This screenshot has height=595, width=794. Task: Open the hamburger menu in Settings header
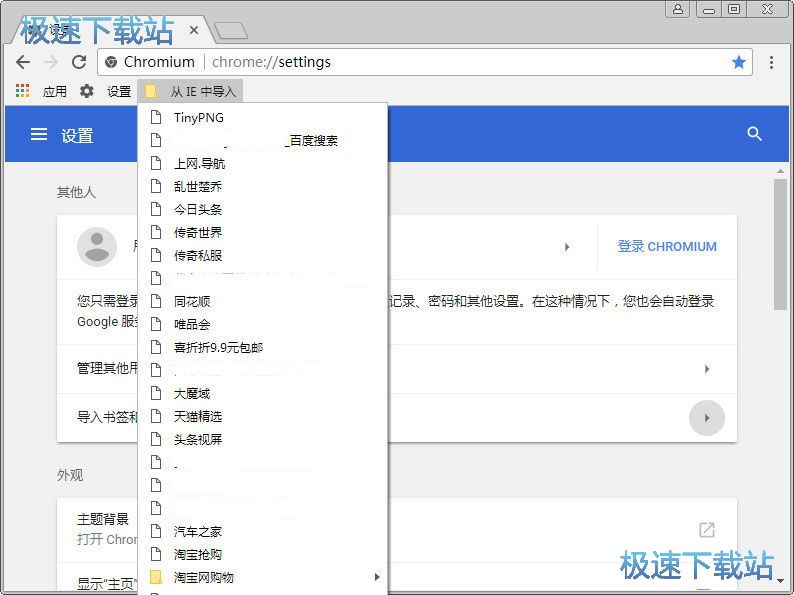39,134
